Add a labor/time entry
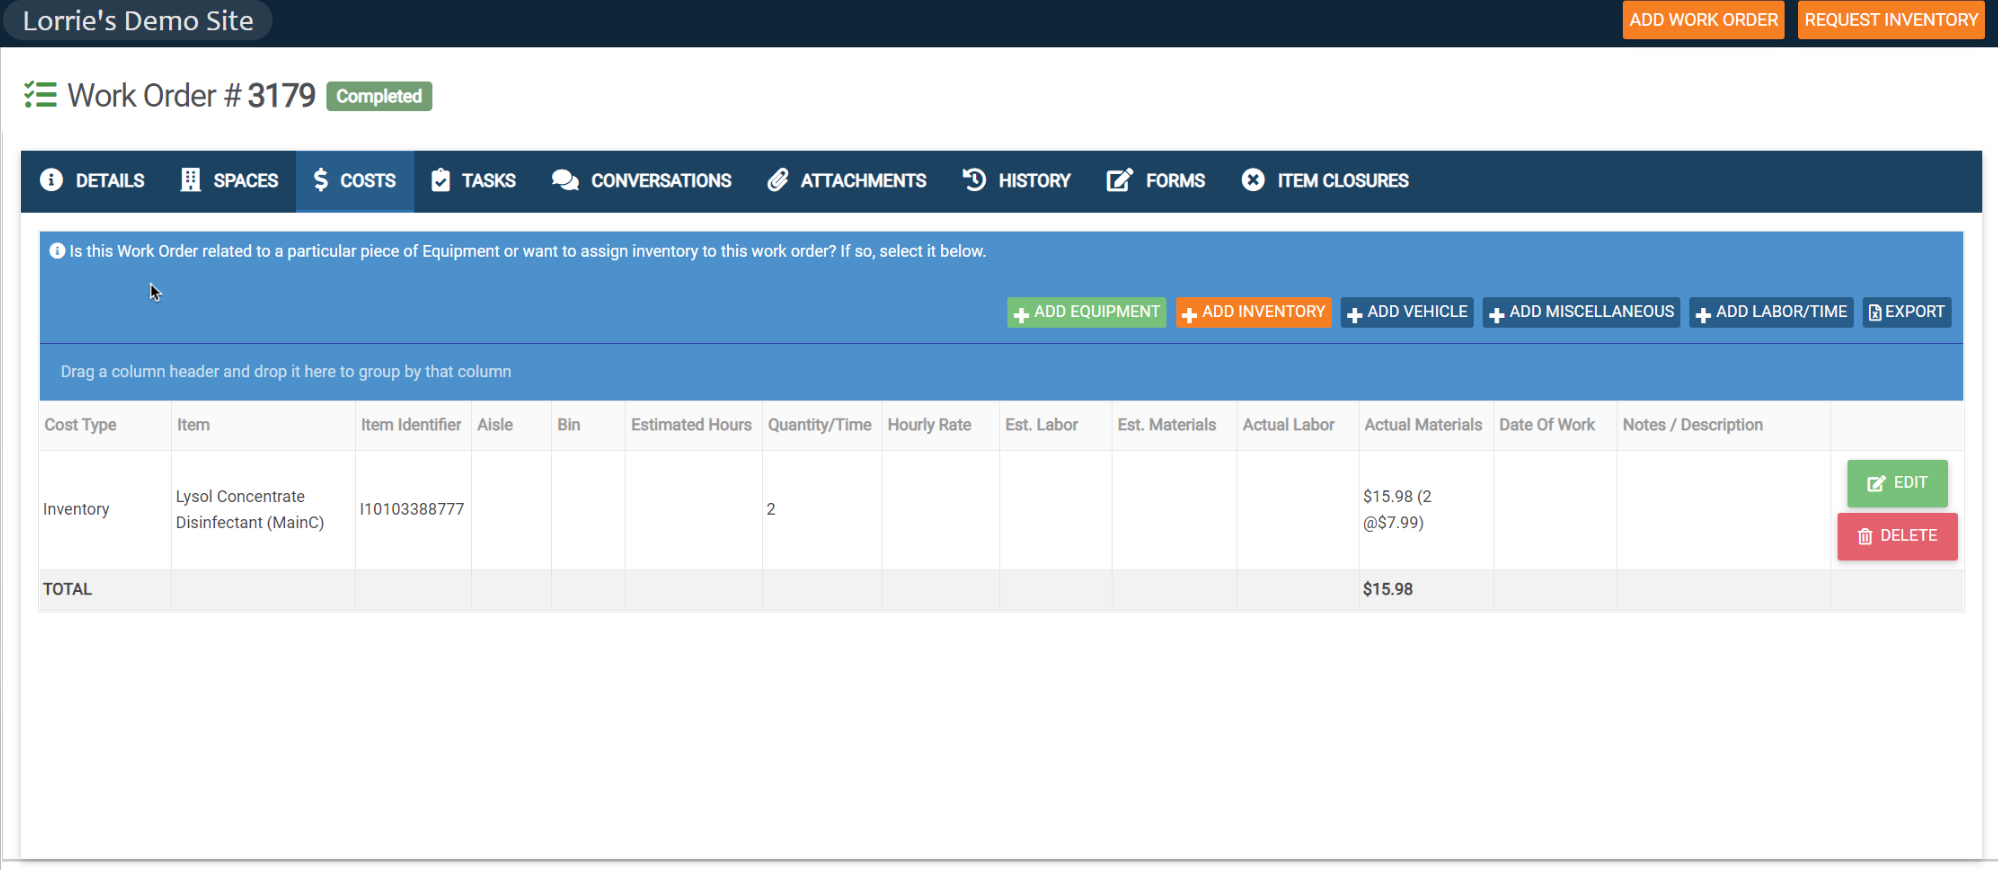 coord(1771,312)
